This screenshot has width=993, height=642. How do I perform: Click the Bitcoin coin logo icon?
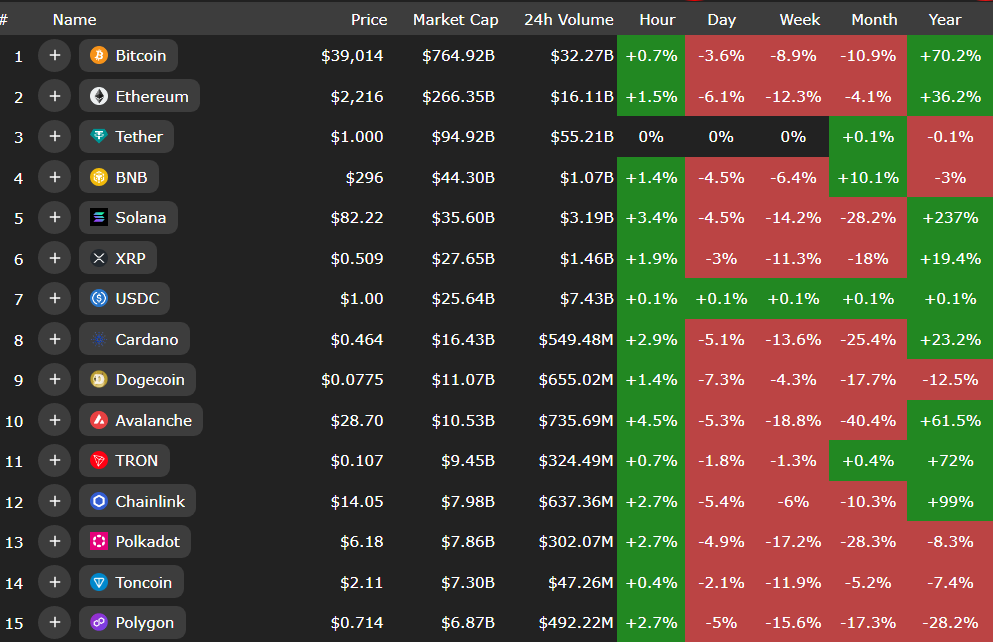click(98, 56)
